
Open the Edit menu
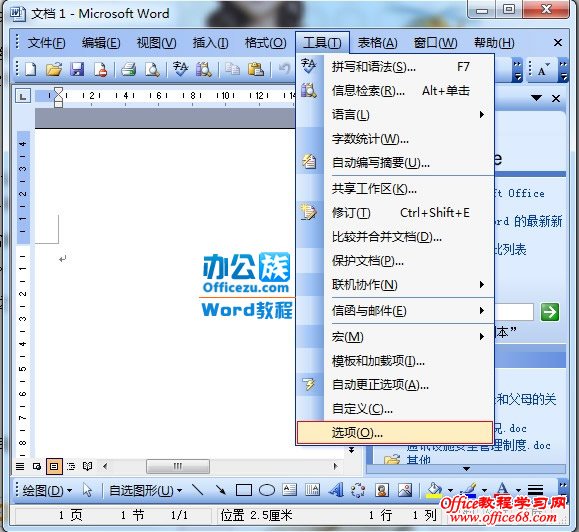coord(101,43)
